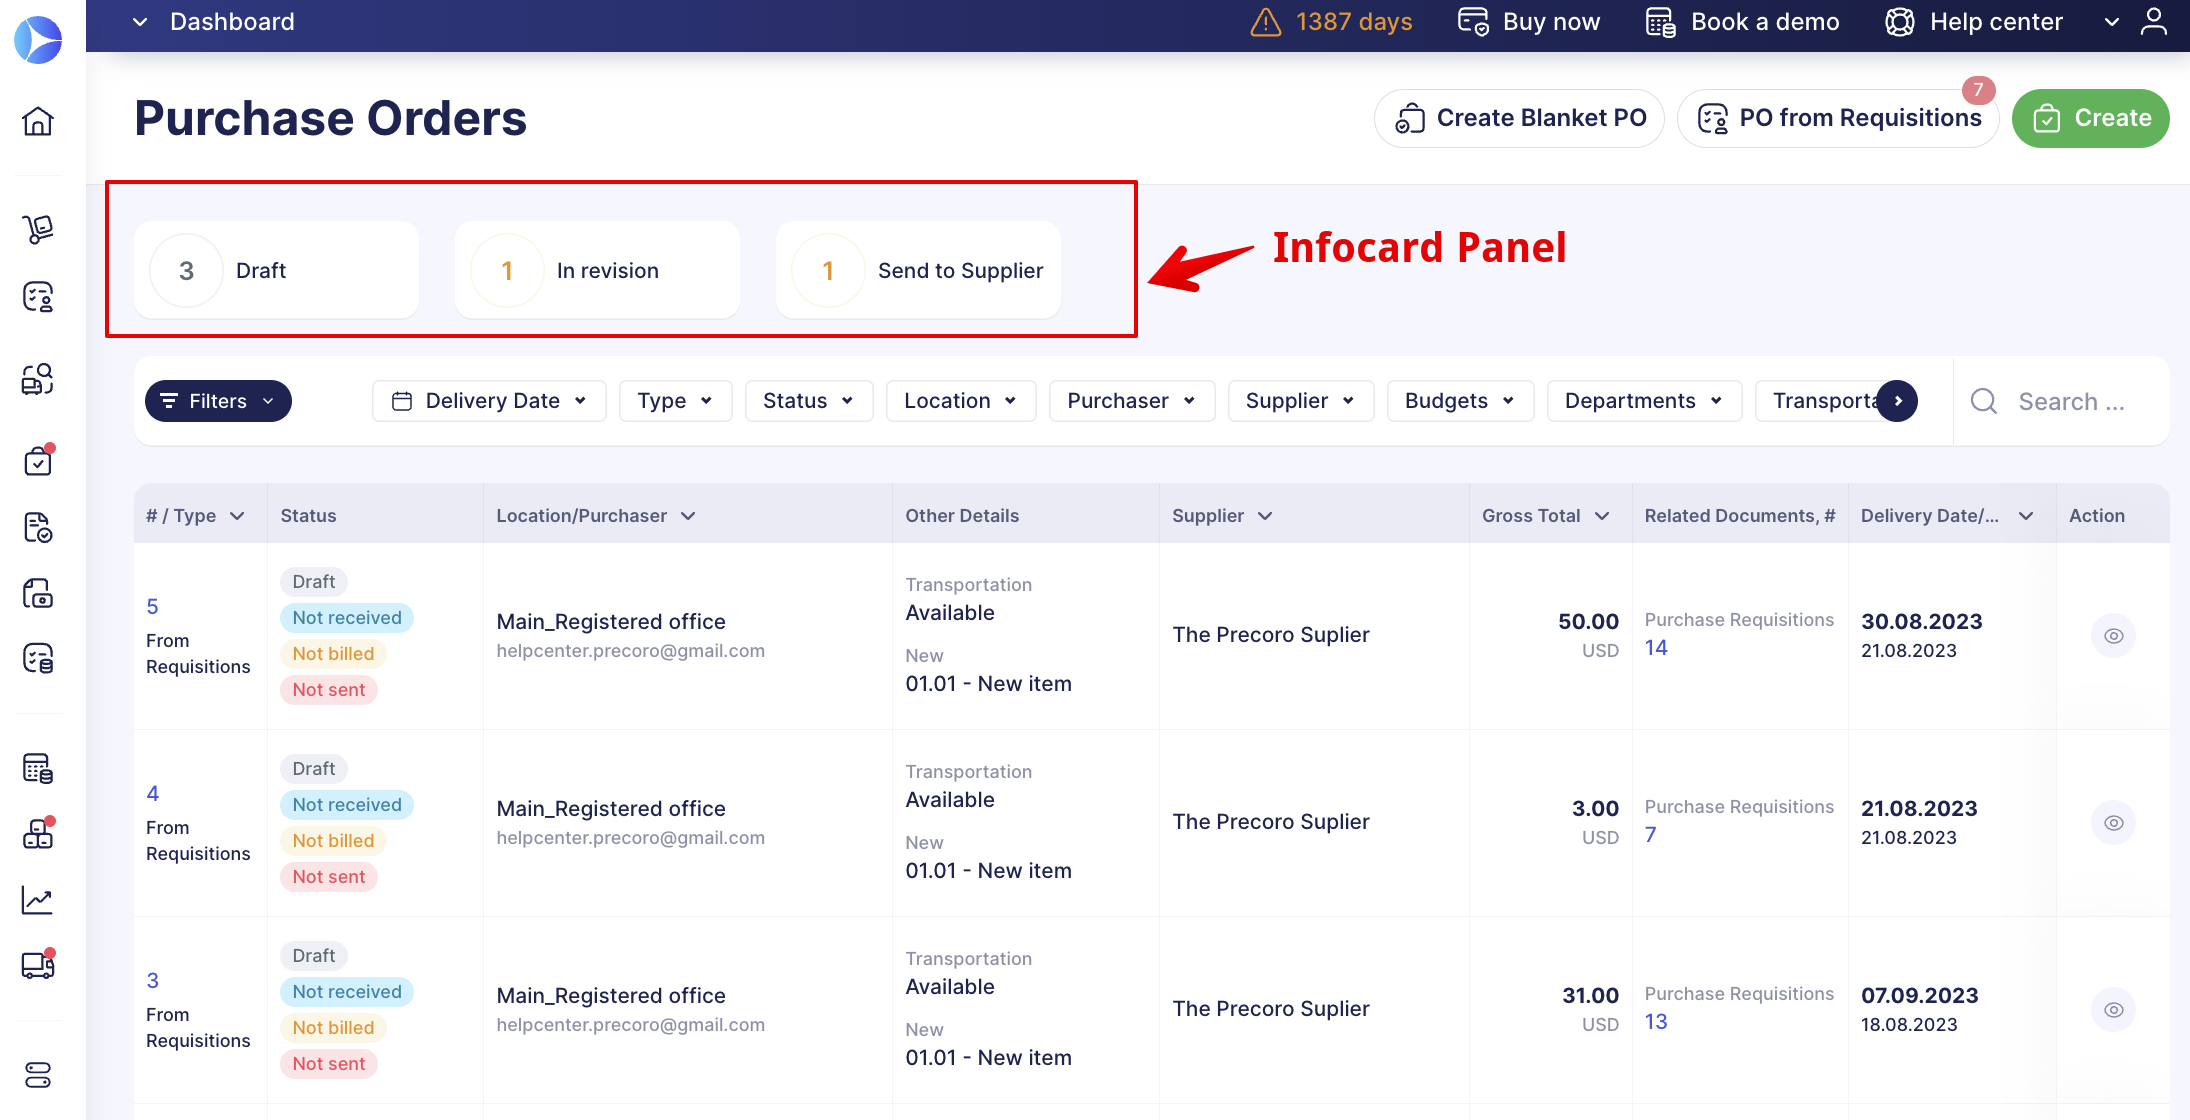This screenshot has height=1120, width=2190.
Task: Click the warning icon beside 1387 days
Action: click(1265, 22)
